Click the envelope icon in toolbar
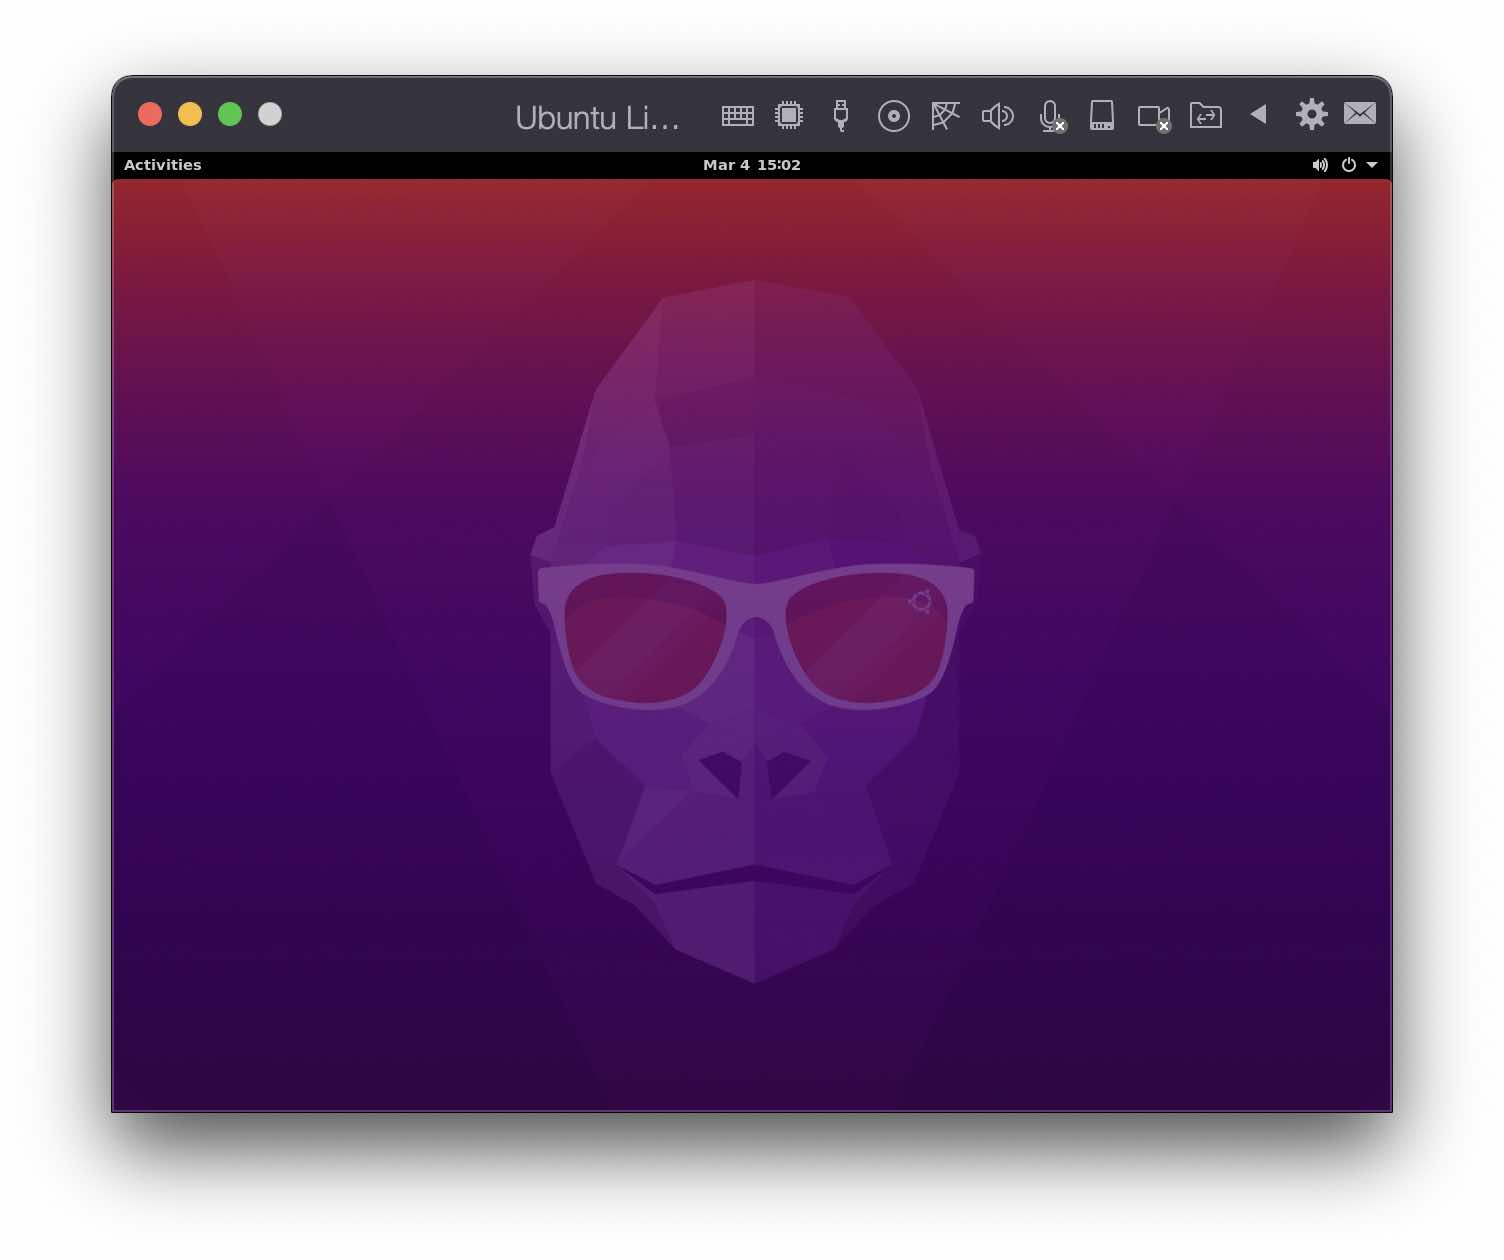The image size is (1504, 1260). coord(1360,113)
